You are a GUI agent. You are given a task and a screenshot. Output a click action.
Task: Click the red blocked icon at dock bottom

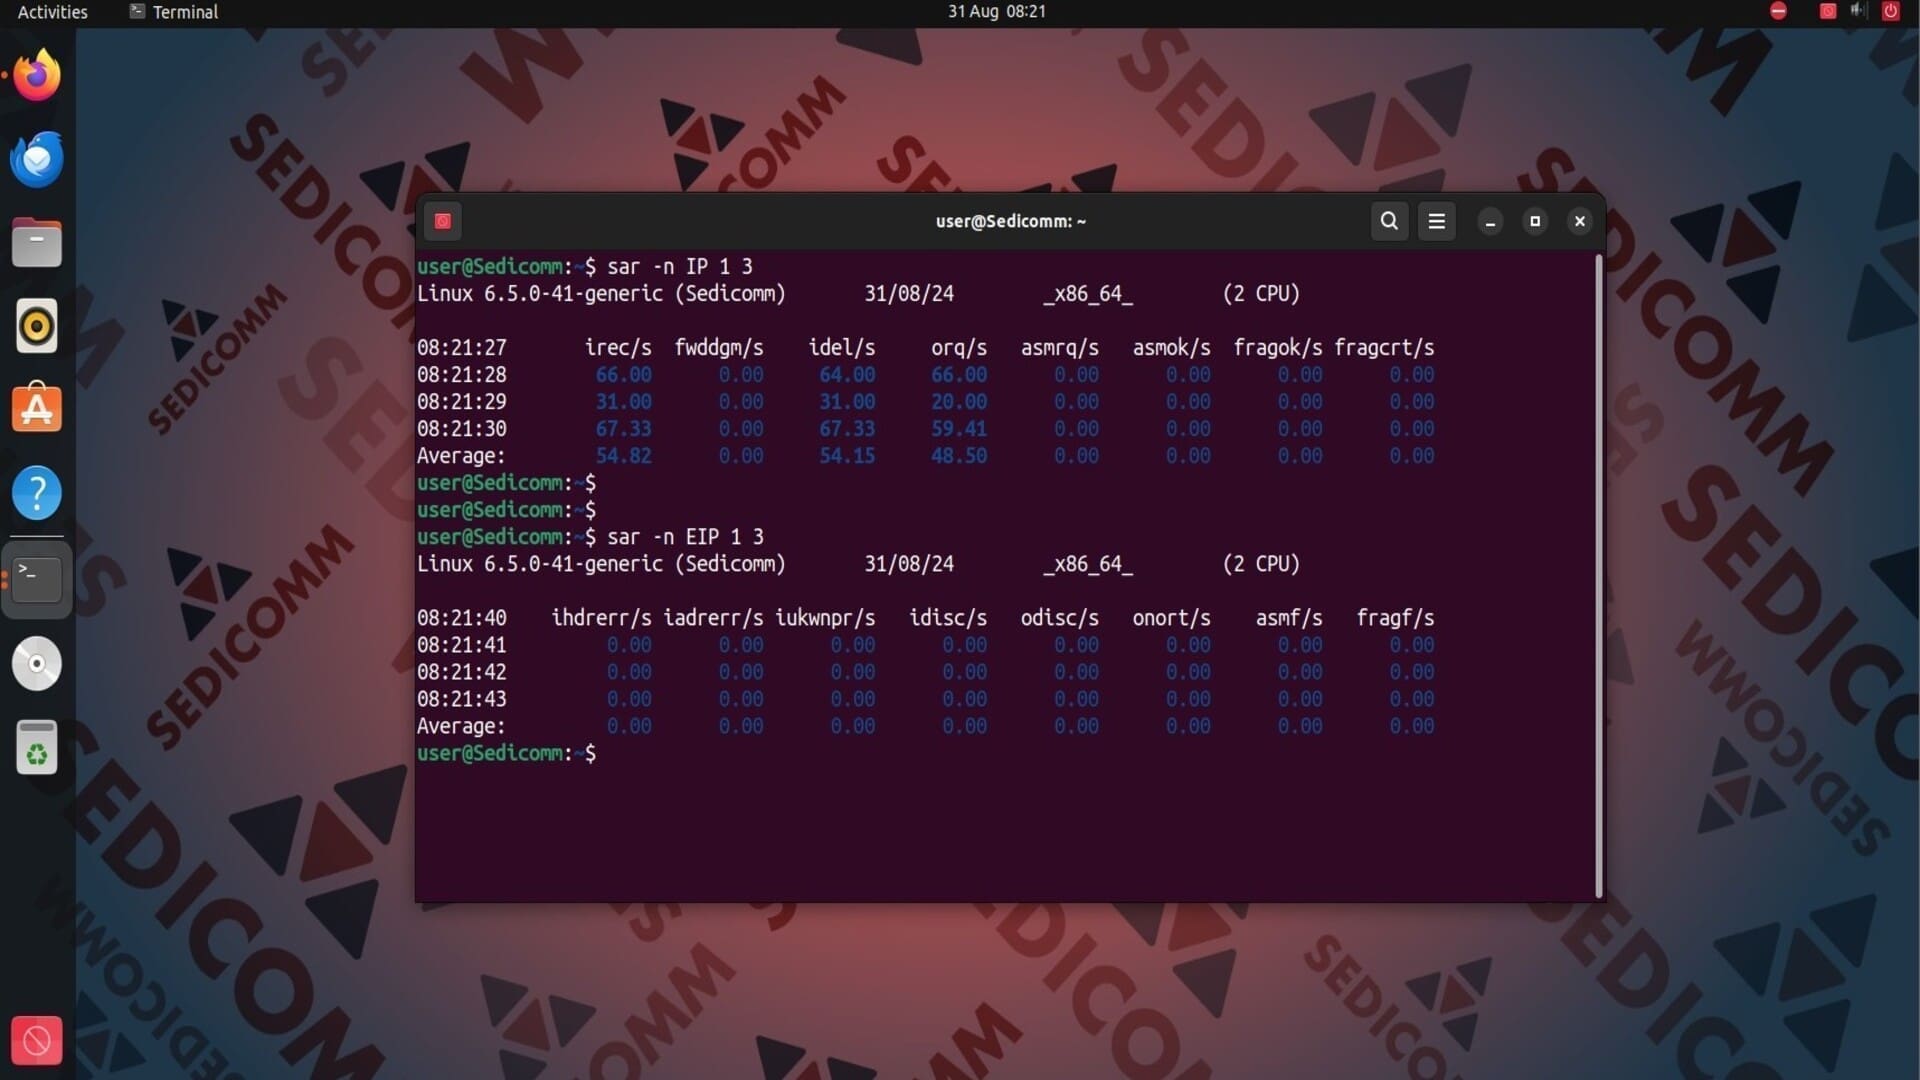pyautogui.click(x=37, y=1041)
